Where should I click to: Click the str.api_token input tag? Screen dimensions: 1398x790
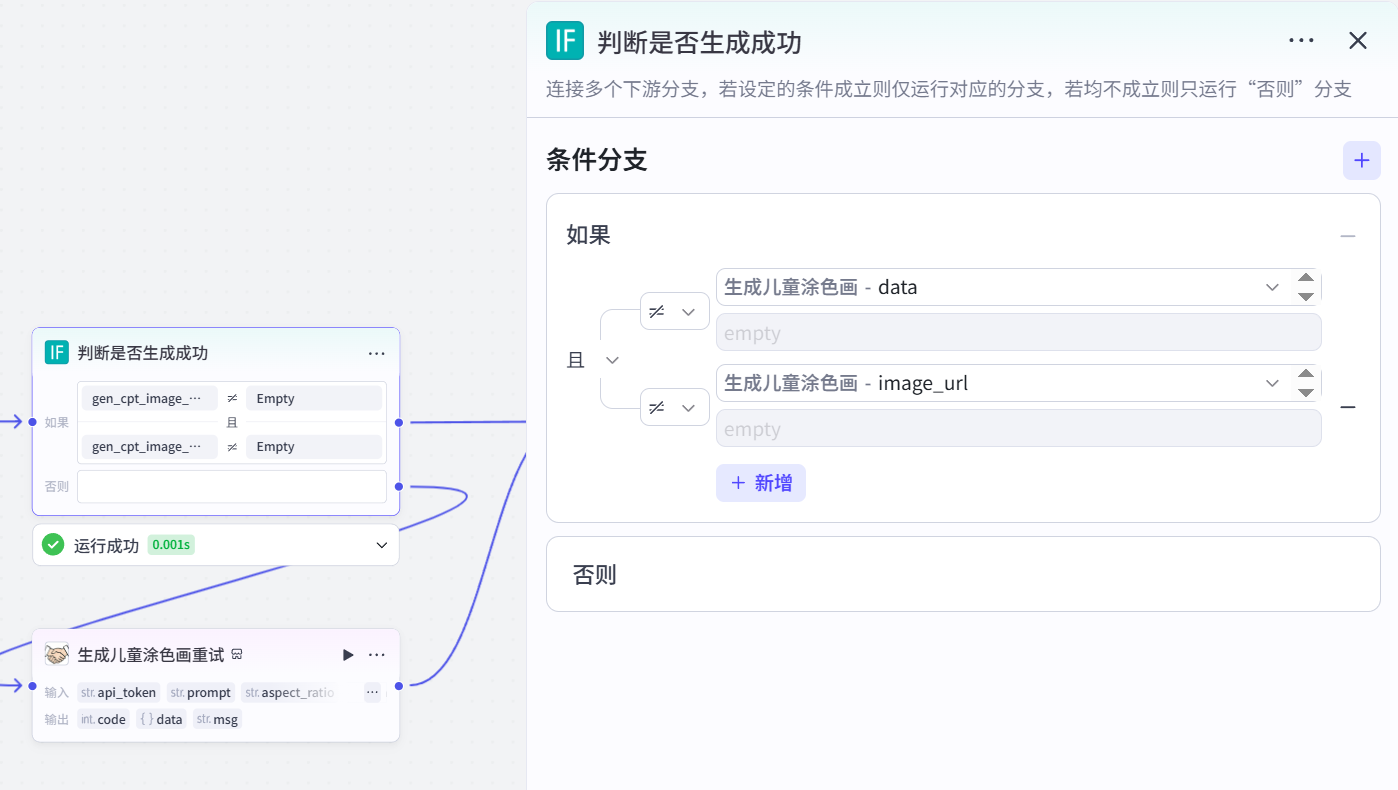pyautogui.click(x=119, y=692)
